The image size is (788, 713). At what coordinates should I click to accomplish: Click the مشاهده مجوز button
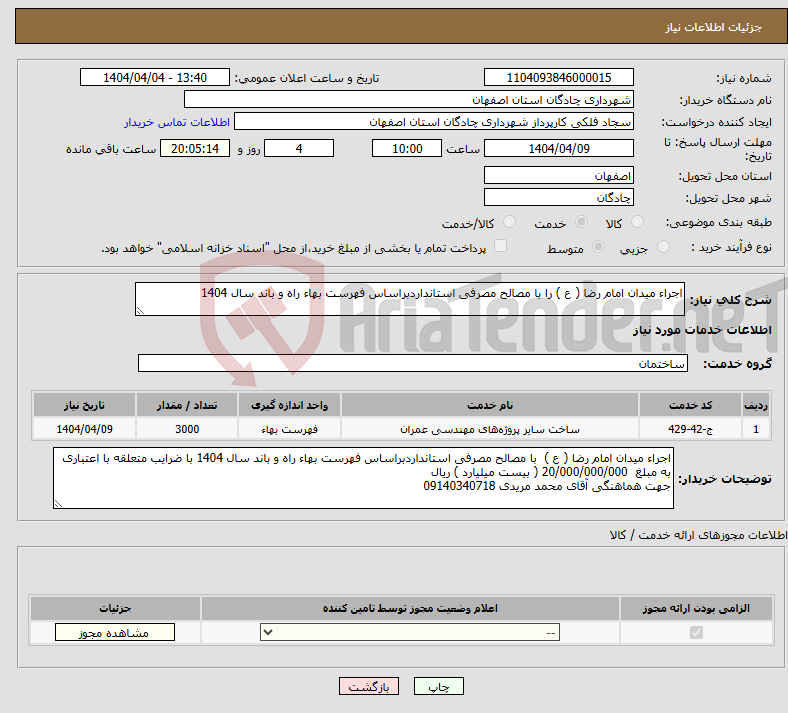point(115,633)
